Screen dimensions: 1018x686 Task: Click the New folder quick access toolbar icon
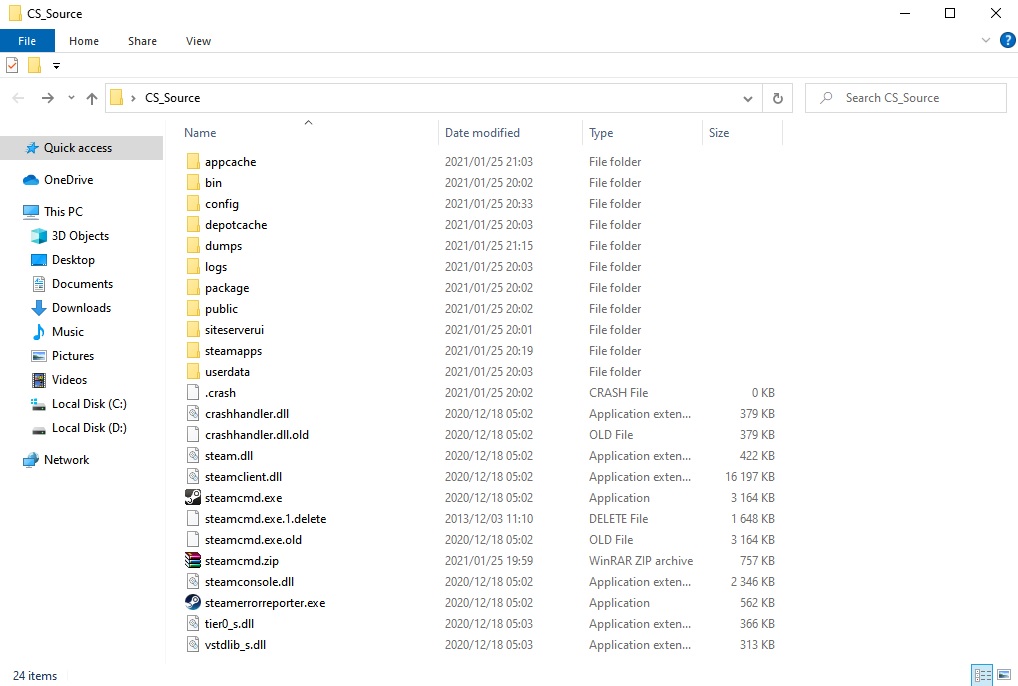point(34,66)
